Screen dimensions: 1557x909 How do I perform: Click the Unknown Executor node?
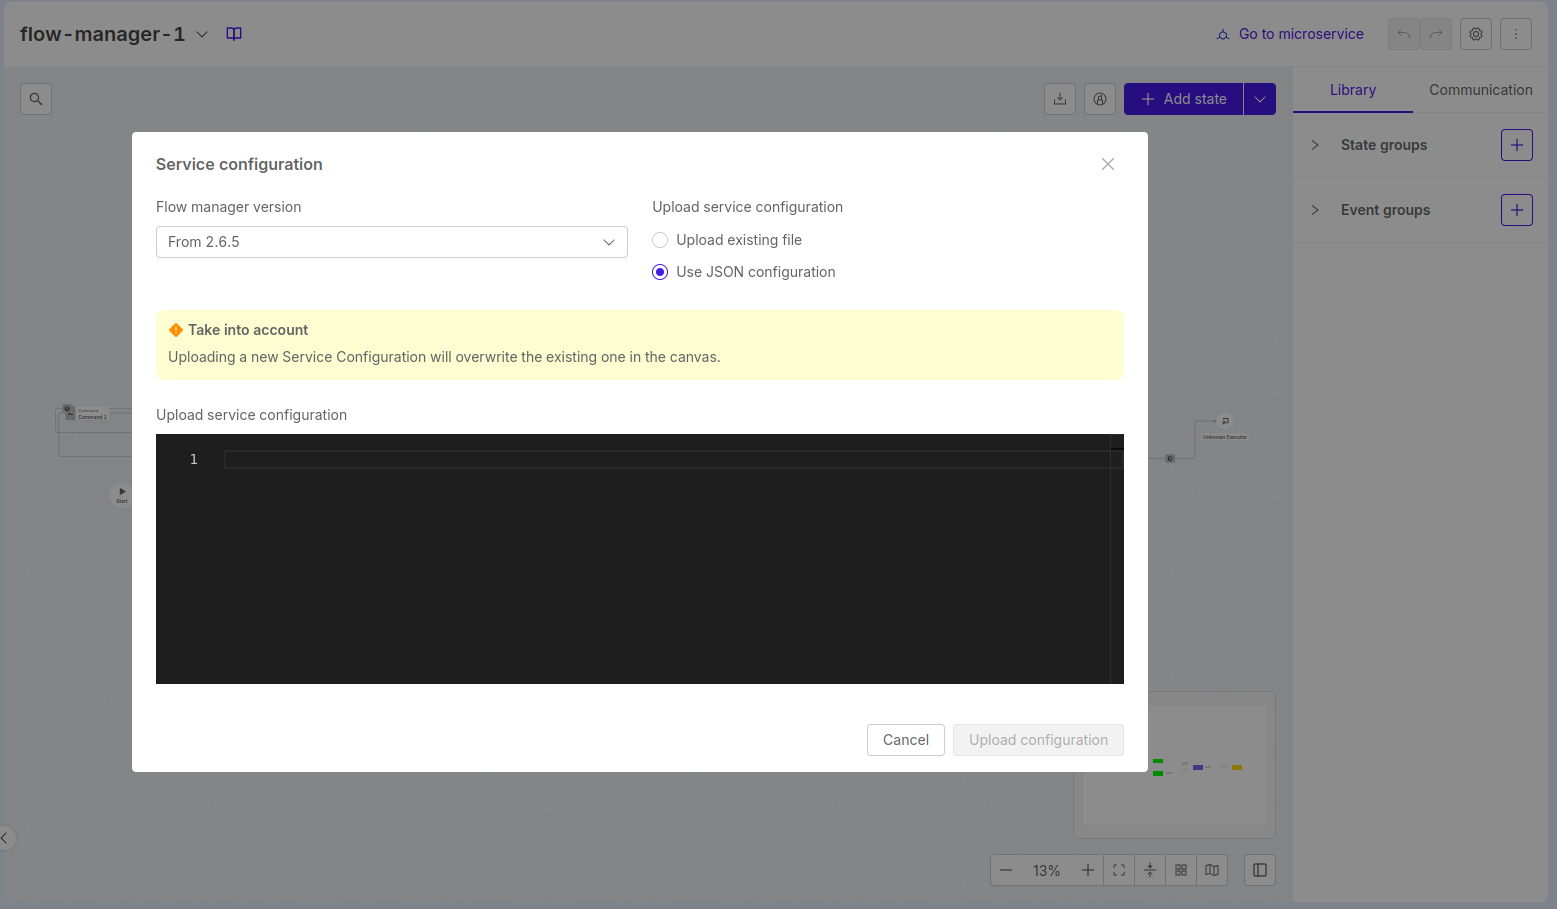click(1224, 429)
